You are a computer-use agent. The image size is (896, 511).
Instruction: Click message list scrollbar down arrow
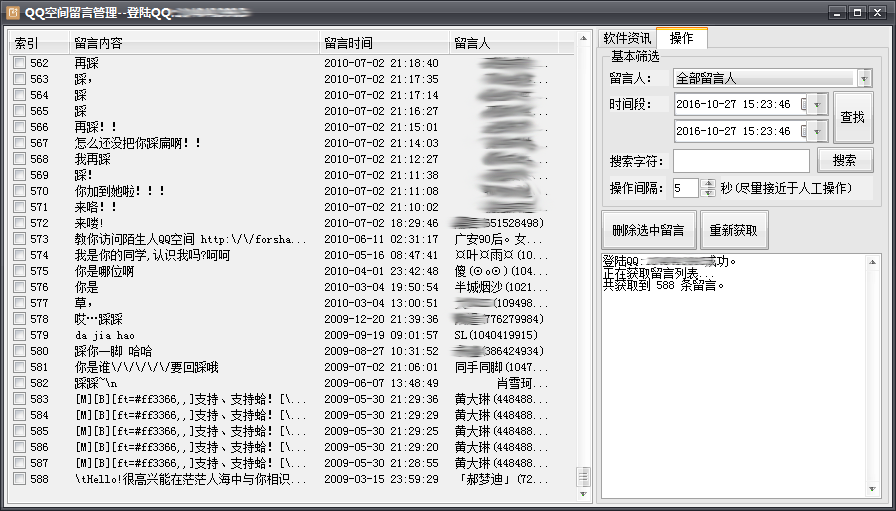point(583,494)
